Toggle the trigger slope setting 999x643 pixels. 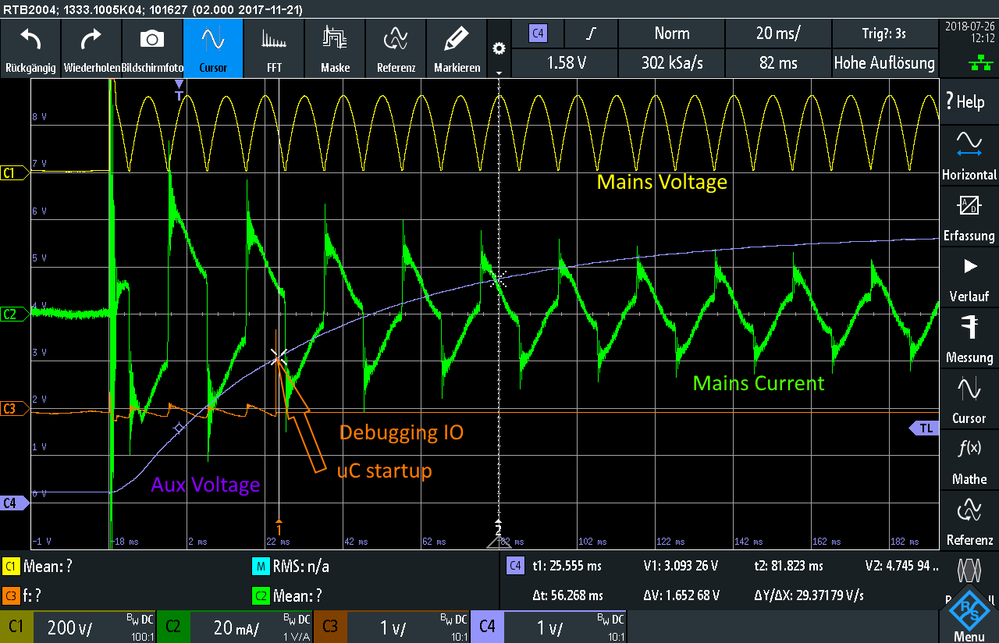[x=591, y=33]
